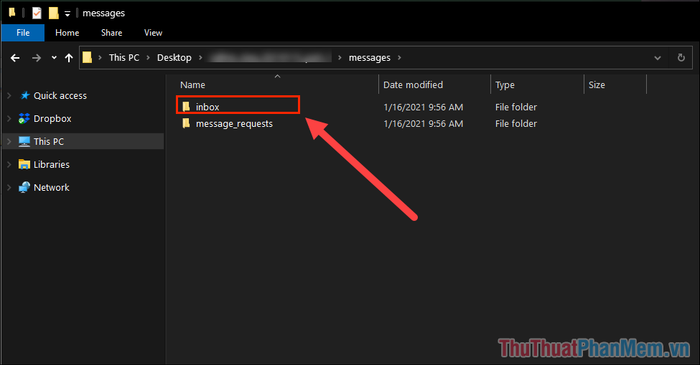This screenshot has width=700, height=365.
Task: Expand the Quick access tree node
Action: [x=9, y=95]
